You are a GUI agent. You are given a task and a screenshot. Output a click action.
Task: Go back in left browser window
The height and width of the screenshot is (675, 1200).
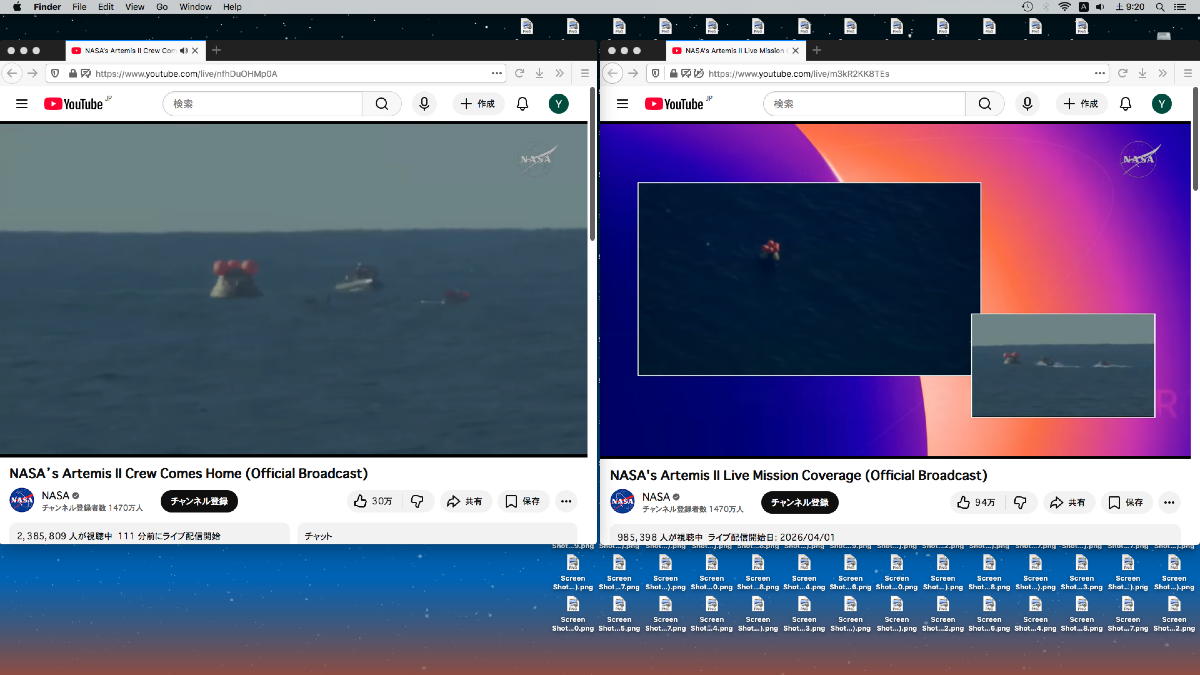pos(12,73)
